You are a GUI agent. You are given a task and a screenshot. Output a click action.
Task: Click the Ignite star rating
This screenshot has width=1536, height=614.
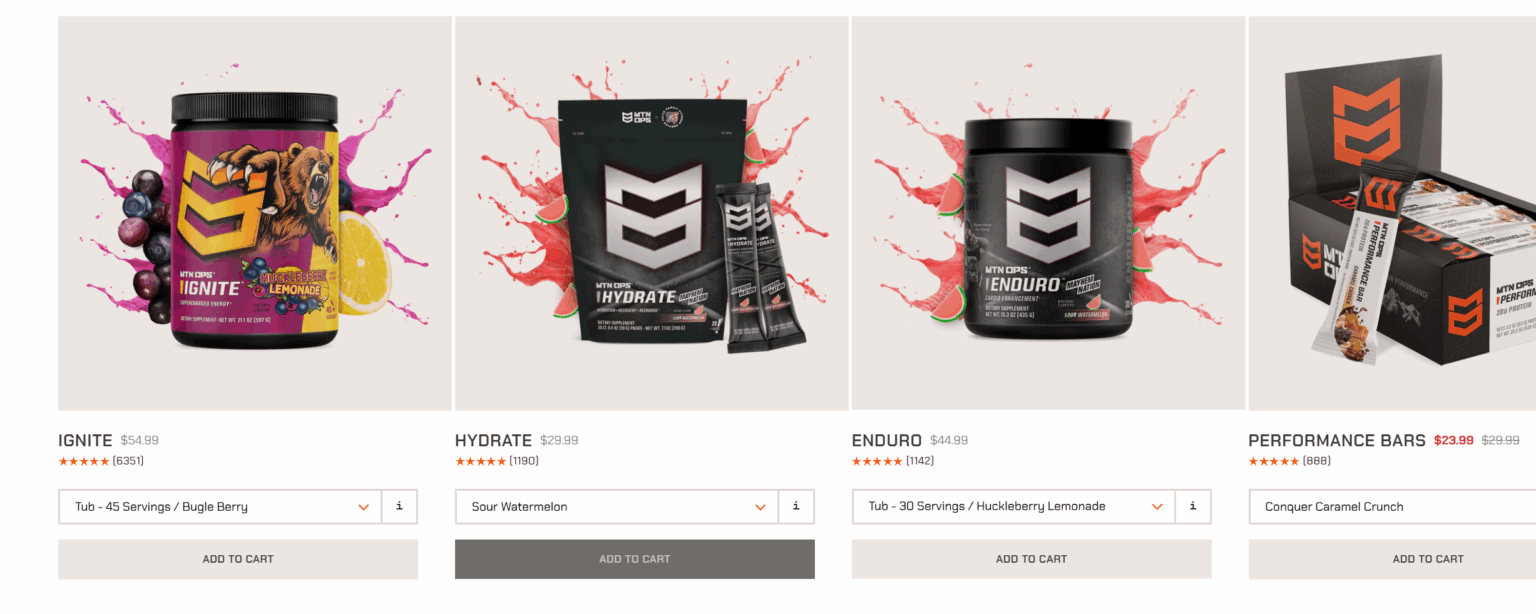[x=84, y=461]
